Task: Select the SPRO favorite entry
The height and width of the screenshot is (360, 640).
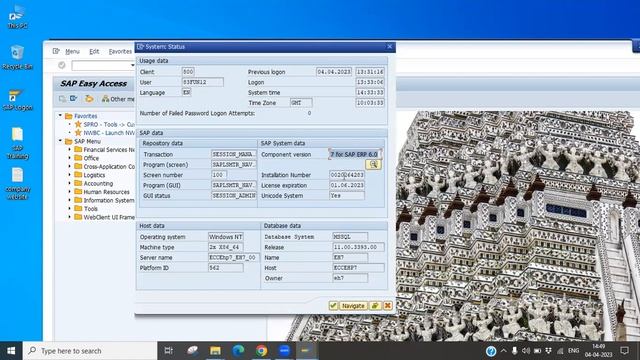Action: (x=109, y=124)
